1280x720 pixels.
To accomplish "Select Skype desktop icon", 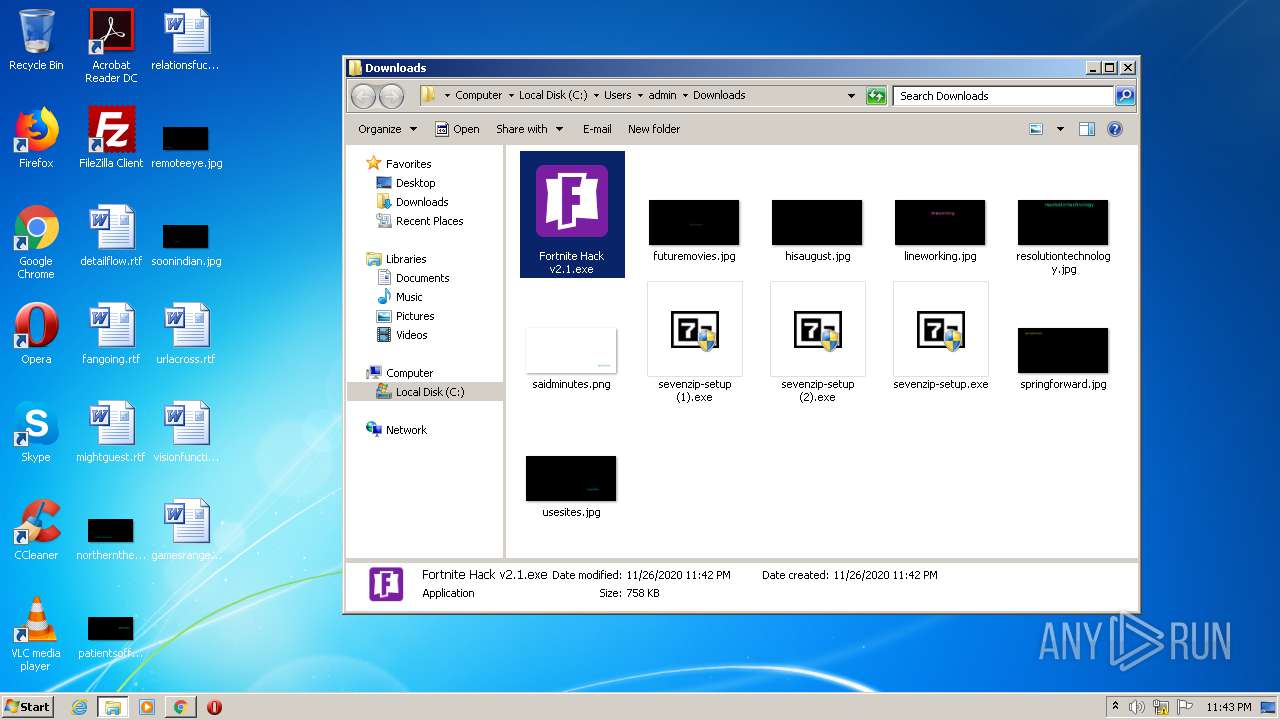I will click(x=36, y=432).
